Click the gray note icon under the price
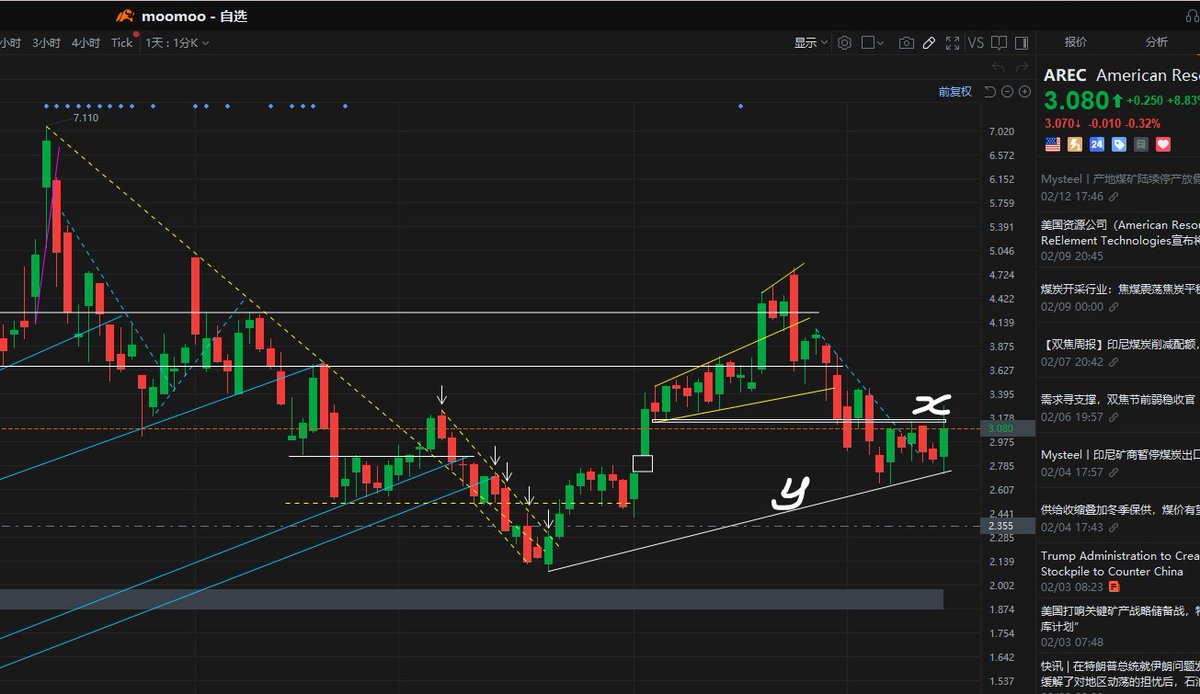1200x694 pixels. pyautogui.click(x=1140, y=144)
